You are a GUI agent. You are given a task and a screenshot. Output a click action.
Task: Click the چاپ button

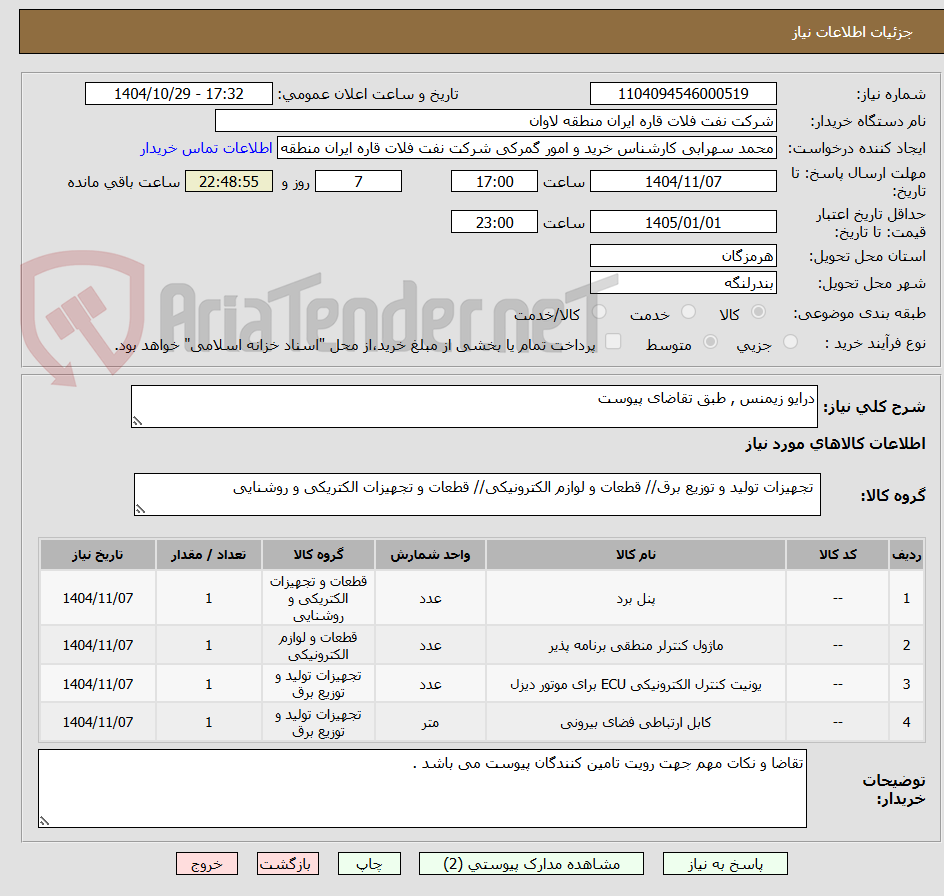coord(369,863)
